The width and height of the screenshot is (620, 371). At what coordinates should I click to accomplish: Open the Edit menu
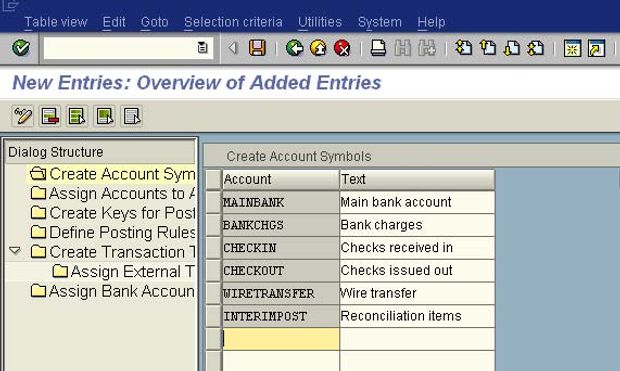pos(114,22)
